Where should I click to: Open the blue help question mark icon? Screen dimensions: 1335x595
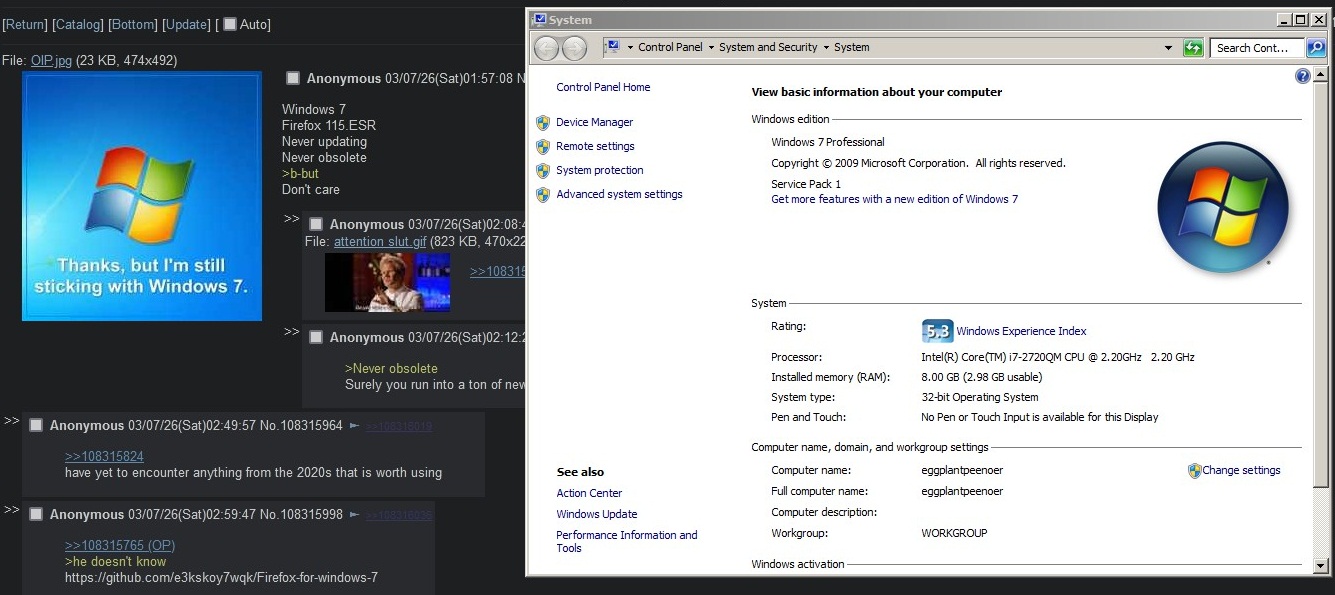(x=1303, y=76)
